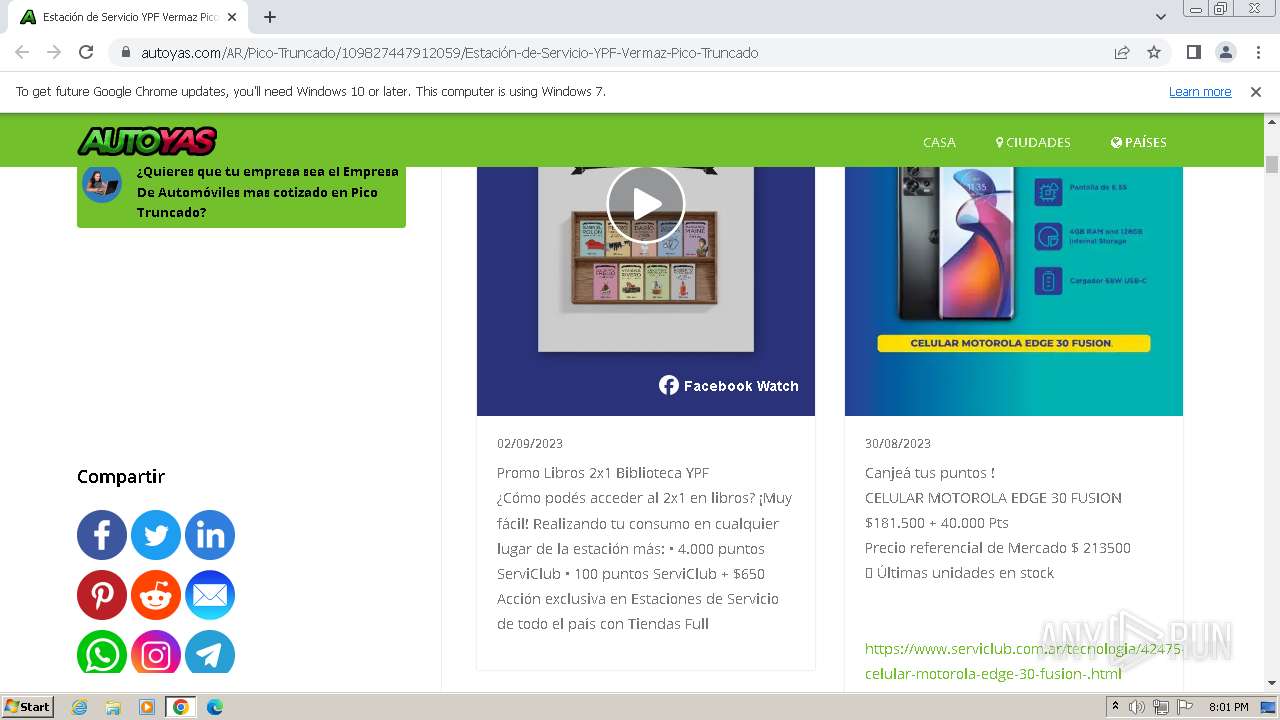Image resolution: width=1280 pixels, height=720 pixels.
Task: Reload the current page
Action: coord(86,52)
